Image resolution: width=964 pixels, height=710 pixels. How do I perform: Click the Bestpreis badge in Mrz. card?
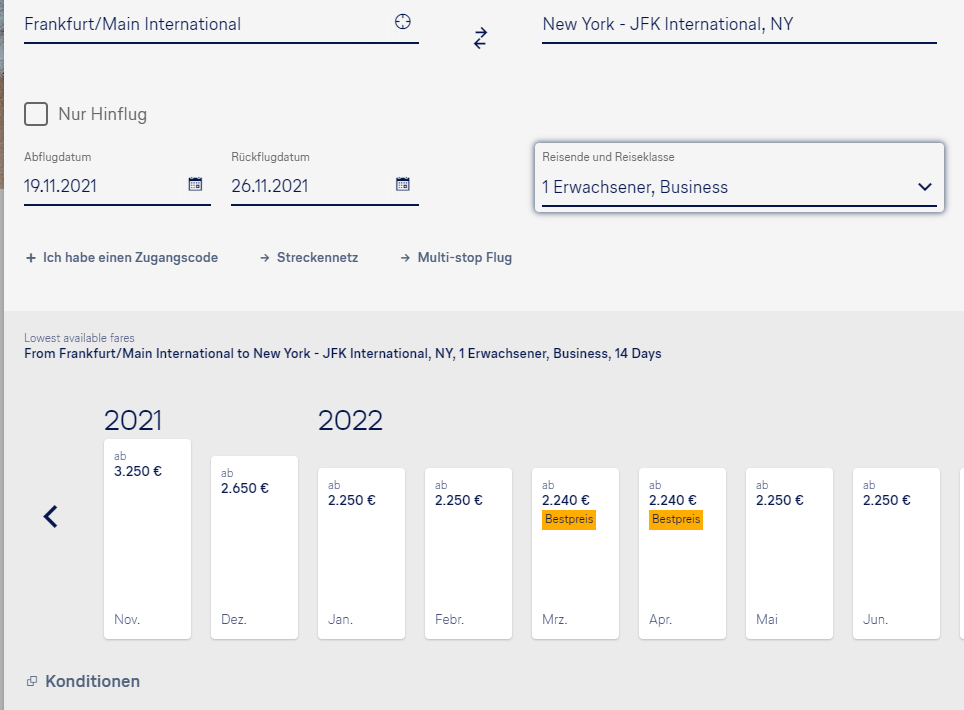569,519
